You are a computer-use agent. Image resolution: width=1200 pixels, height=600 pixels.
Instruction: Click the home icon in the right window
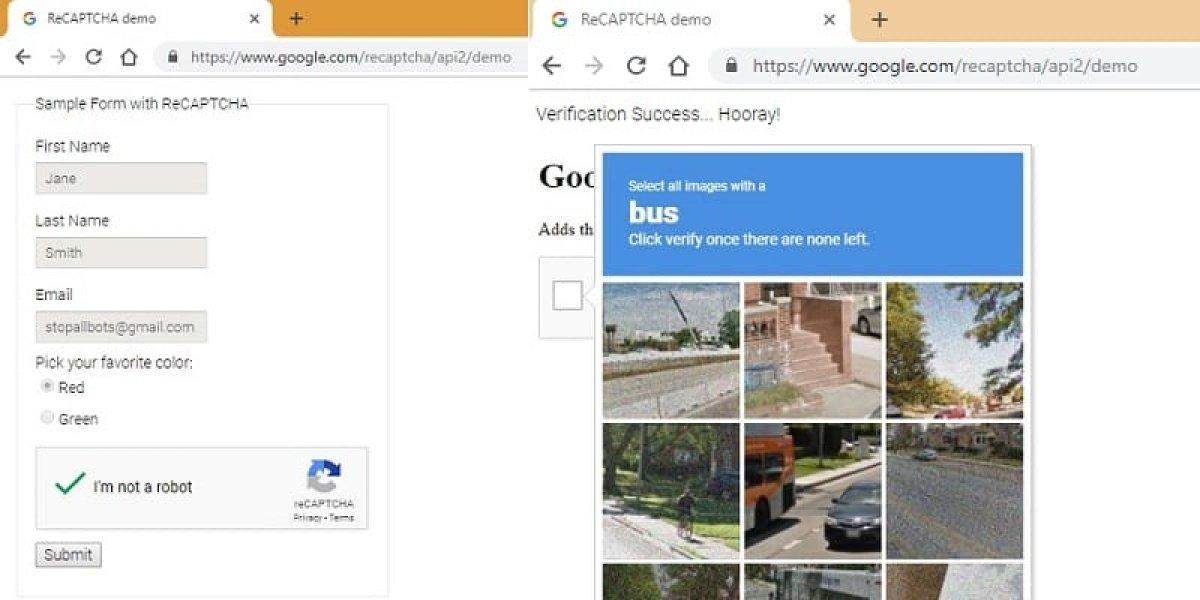click(x=678, y=66)
